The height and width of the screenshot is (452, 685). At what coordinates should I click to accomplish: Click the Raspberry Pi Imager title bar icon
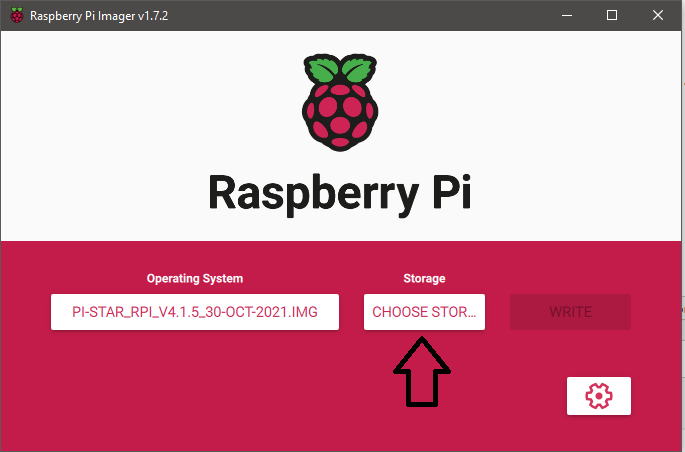coord(16,15)
